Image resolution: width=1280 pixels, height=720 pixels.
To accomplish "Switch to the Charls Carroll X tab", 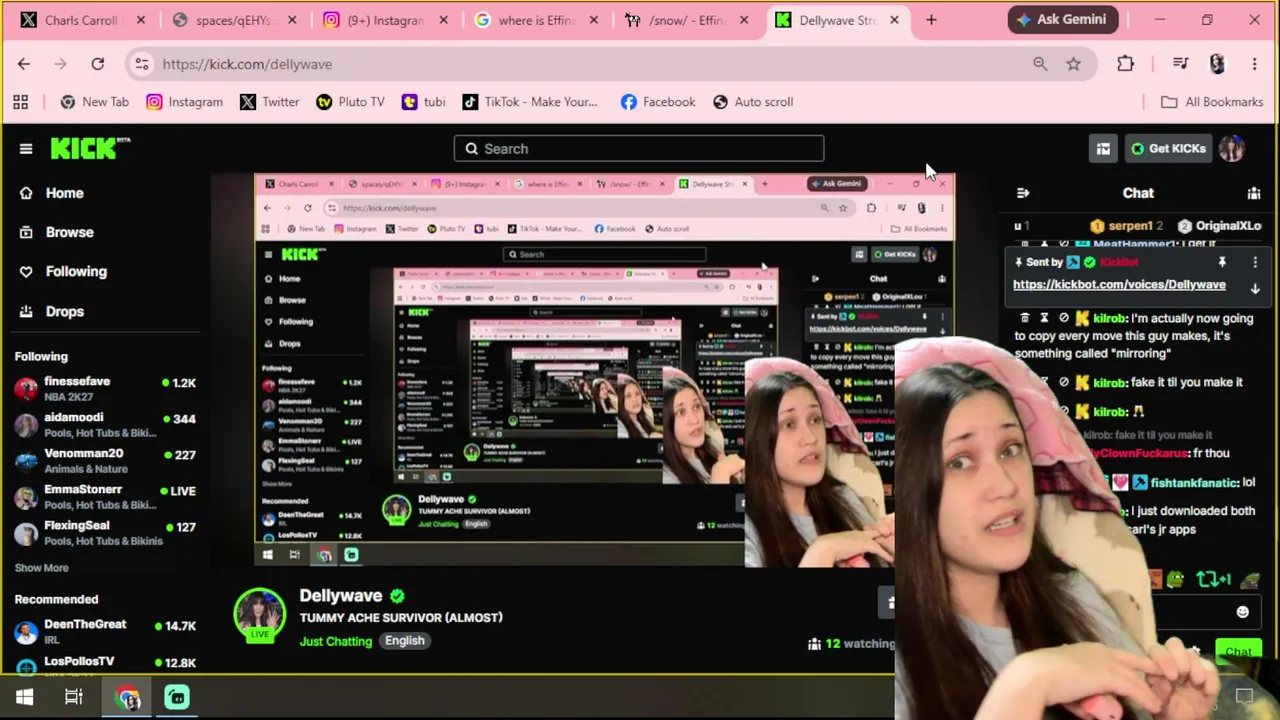I will (x=83, y=20).
